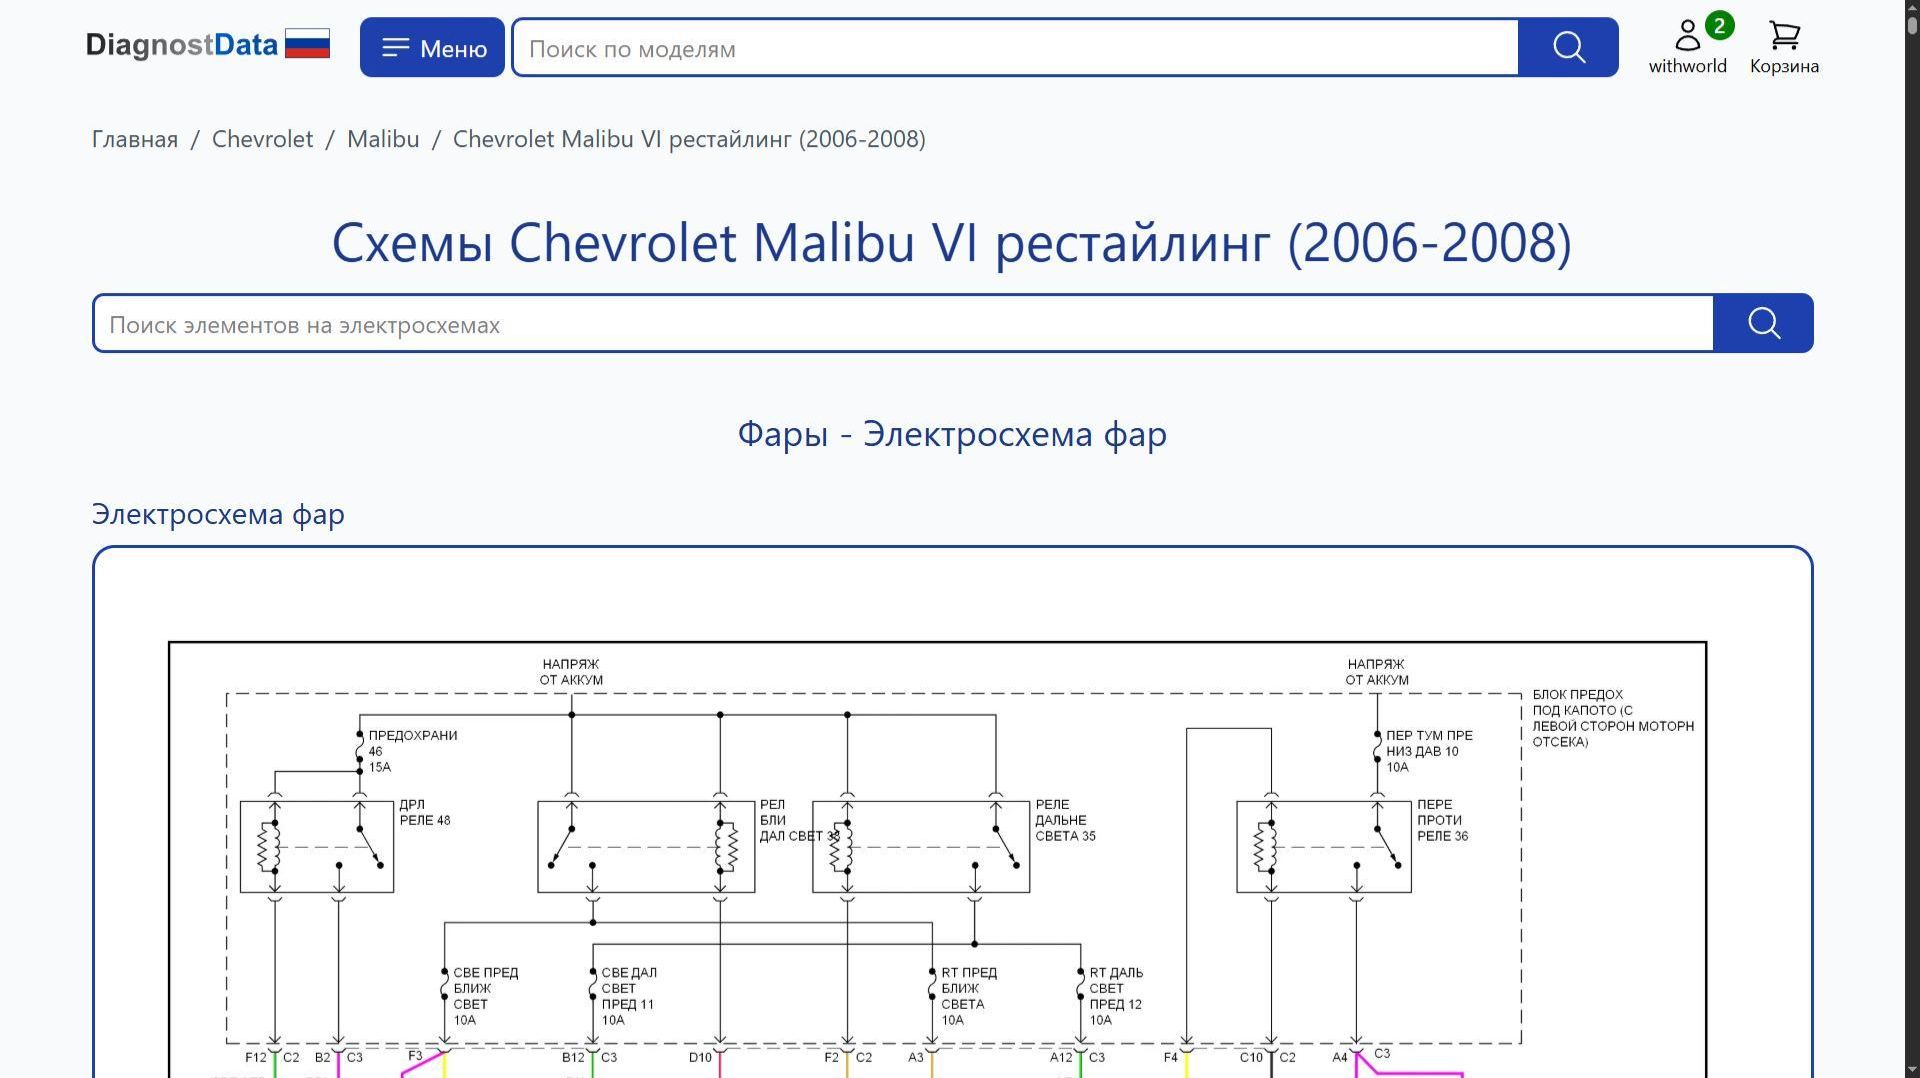Viewport: 1920px width, 1078px height.
Task: Click the Chevrolet Malibu VI рестайлинг breadcrumb
Action: [689, 139]
